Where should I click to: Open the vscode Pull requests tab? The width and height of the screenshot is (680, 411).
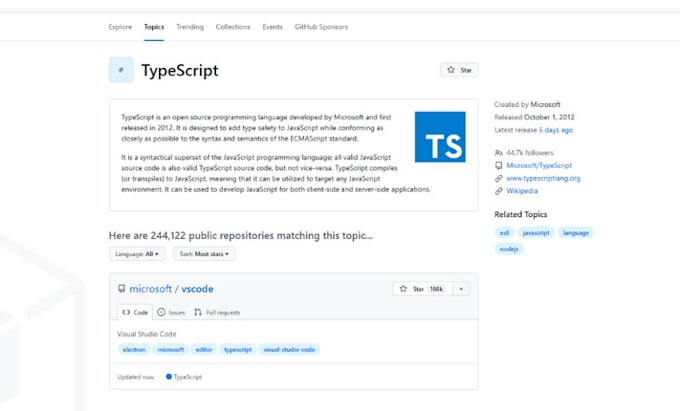pyautogui.click(x=217, y=312)
